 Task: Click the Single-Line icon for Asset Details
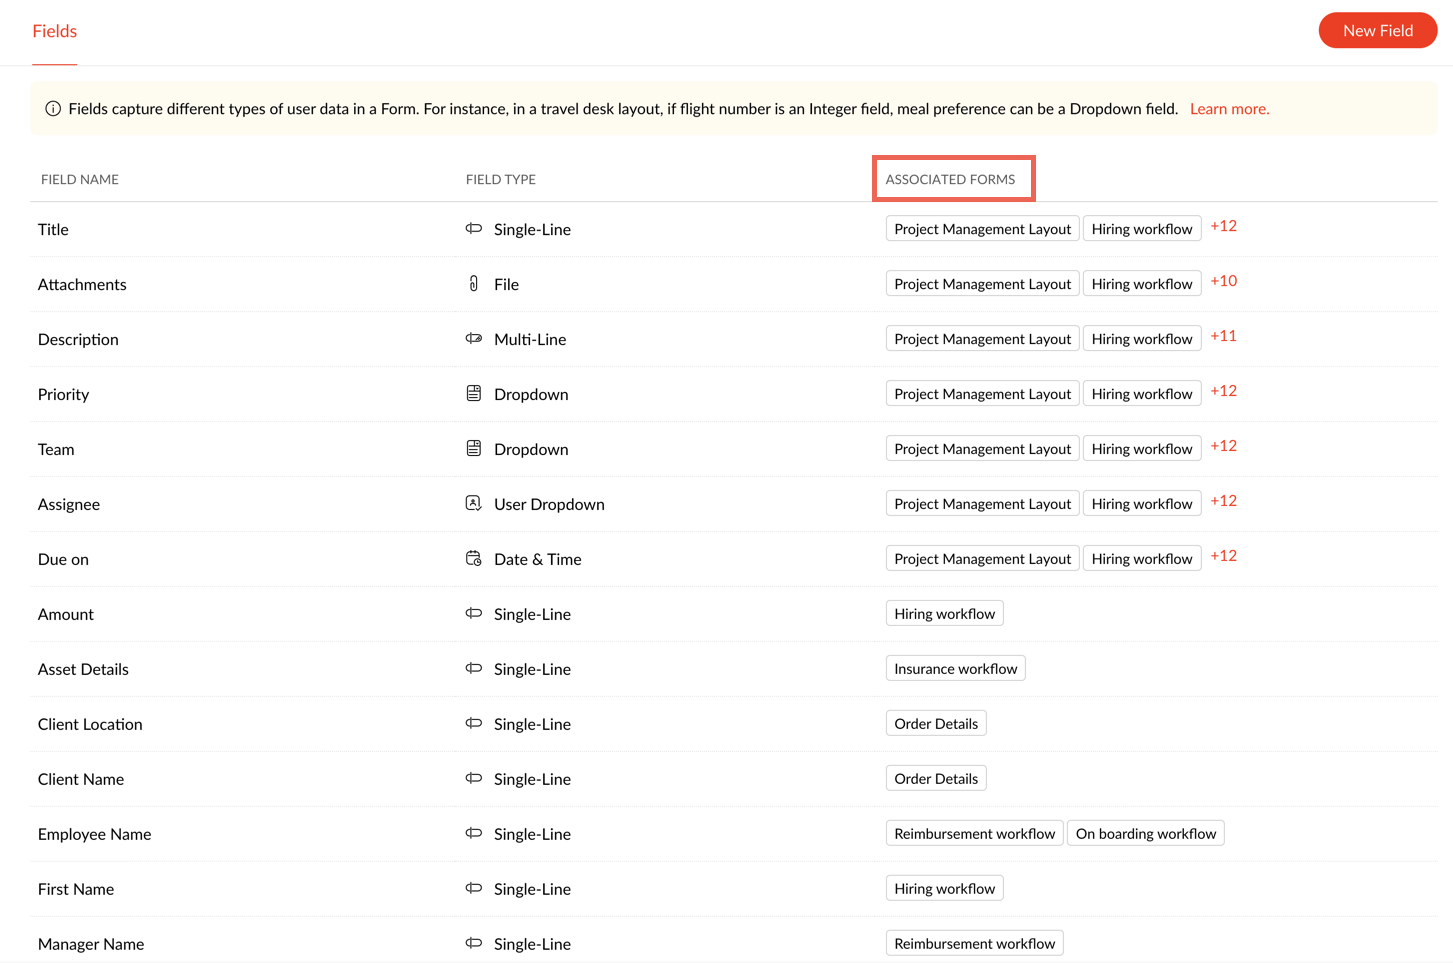point(474,669)
